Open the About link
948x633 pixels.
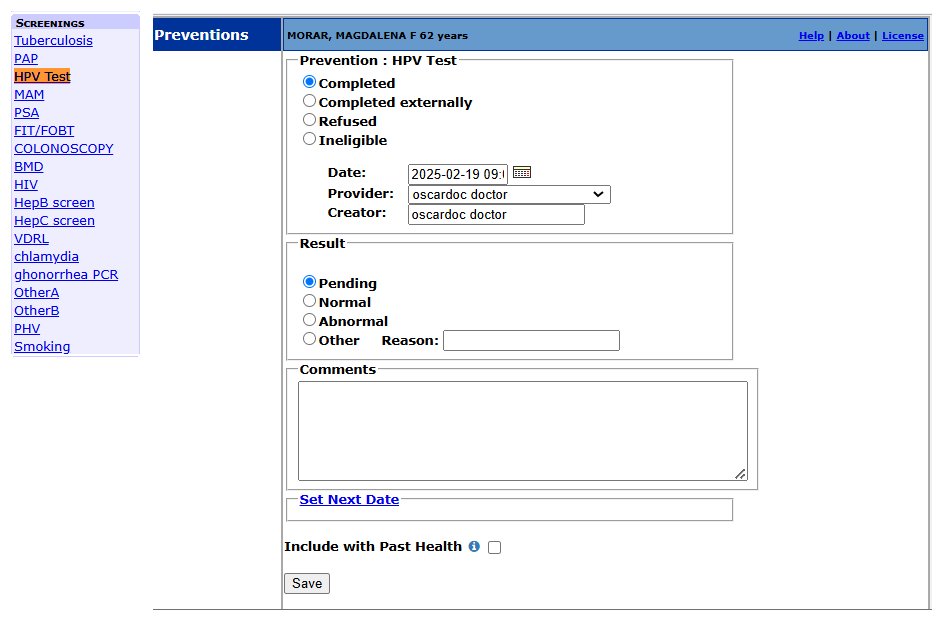[x=853, y=36]
